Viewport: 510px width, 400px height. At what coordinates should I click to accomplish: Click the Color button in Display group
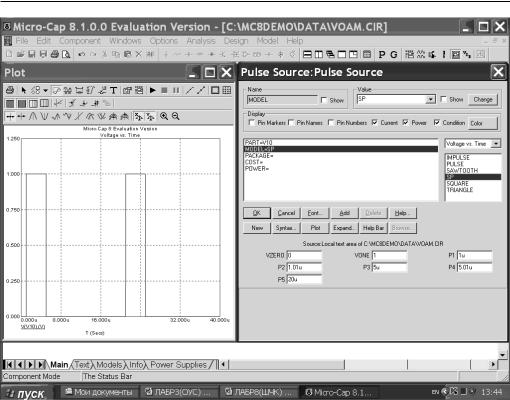483,123
